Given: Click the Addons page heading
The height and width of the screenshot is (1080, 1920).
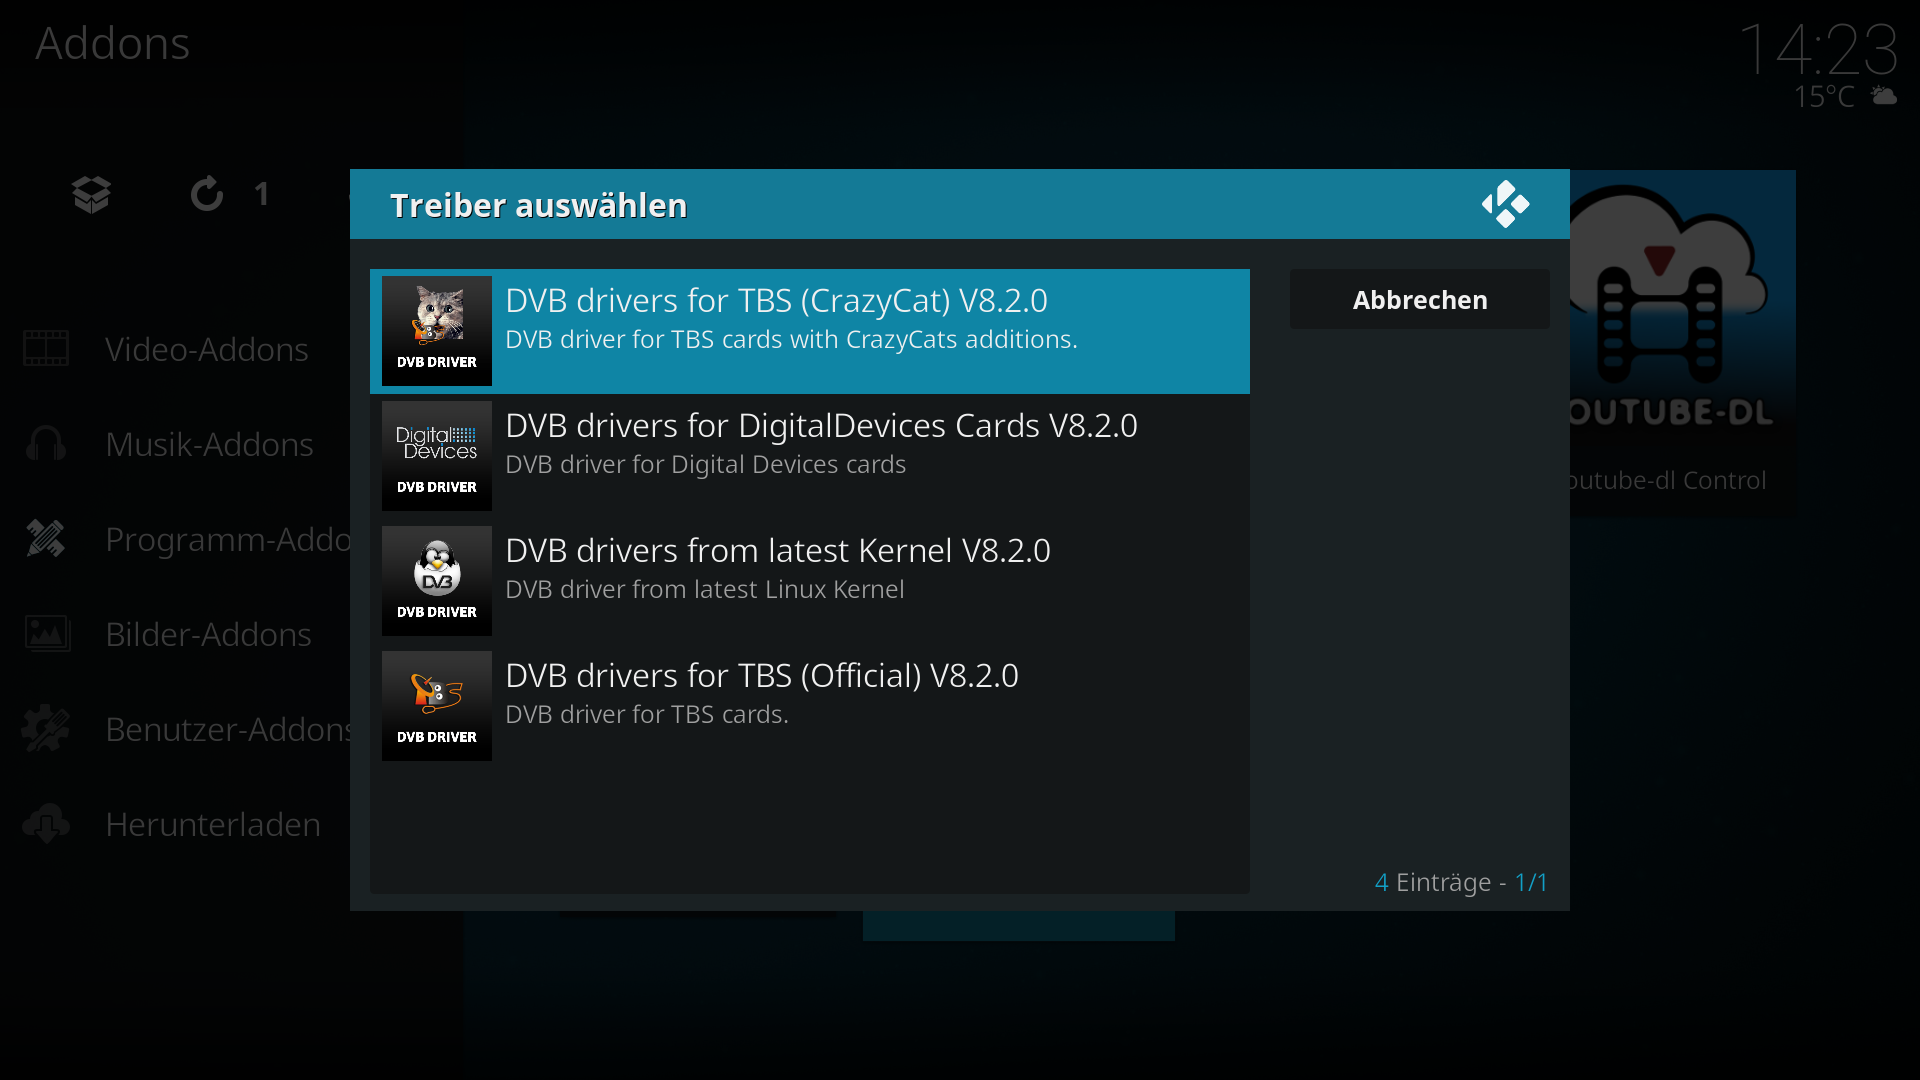Looking at the screenshot, I should pyautogui.click(x=112, y=43).
